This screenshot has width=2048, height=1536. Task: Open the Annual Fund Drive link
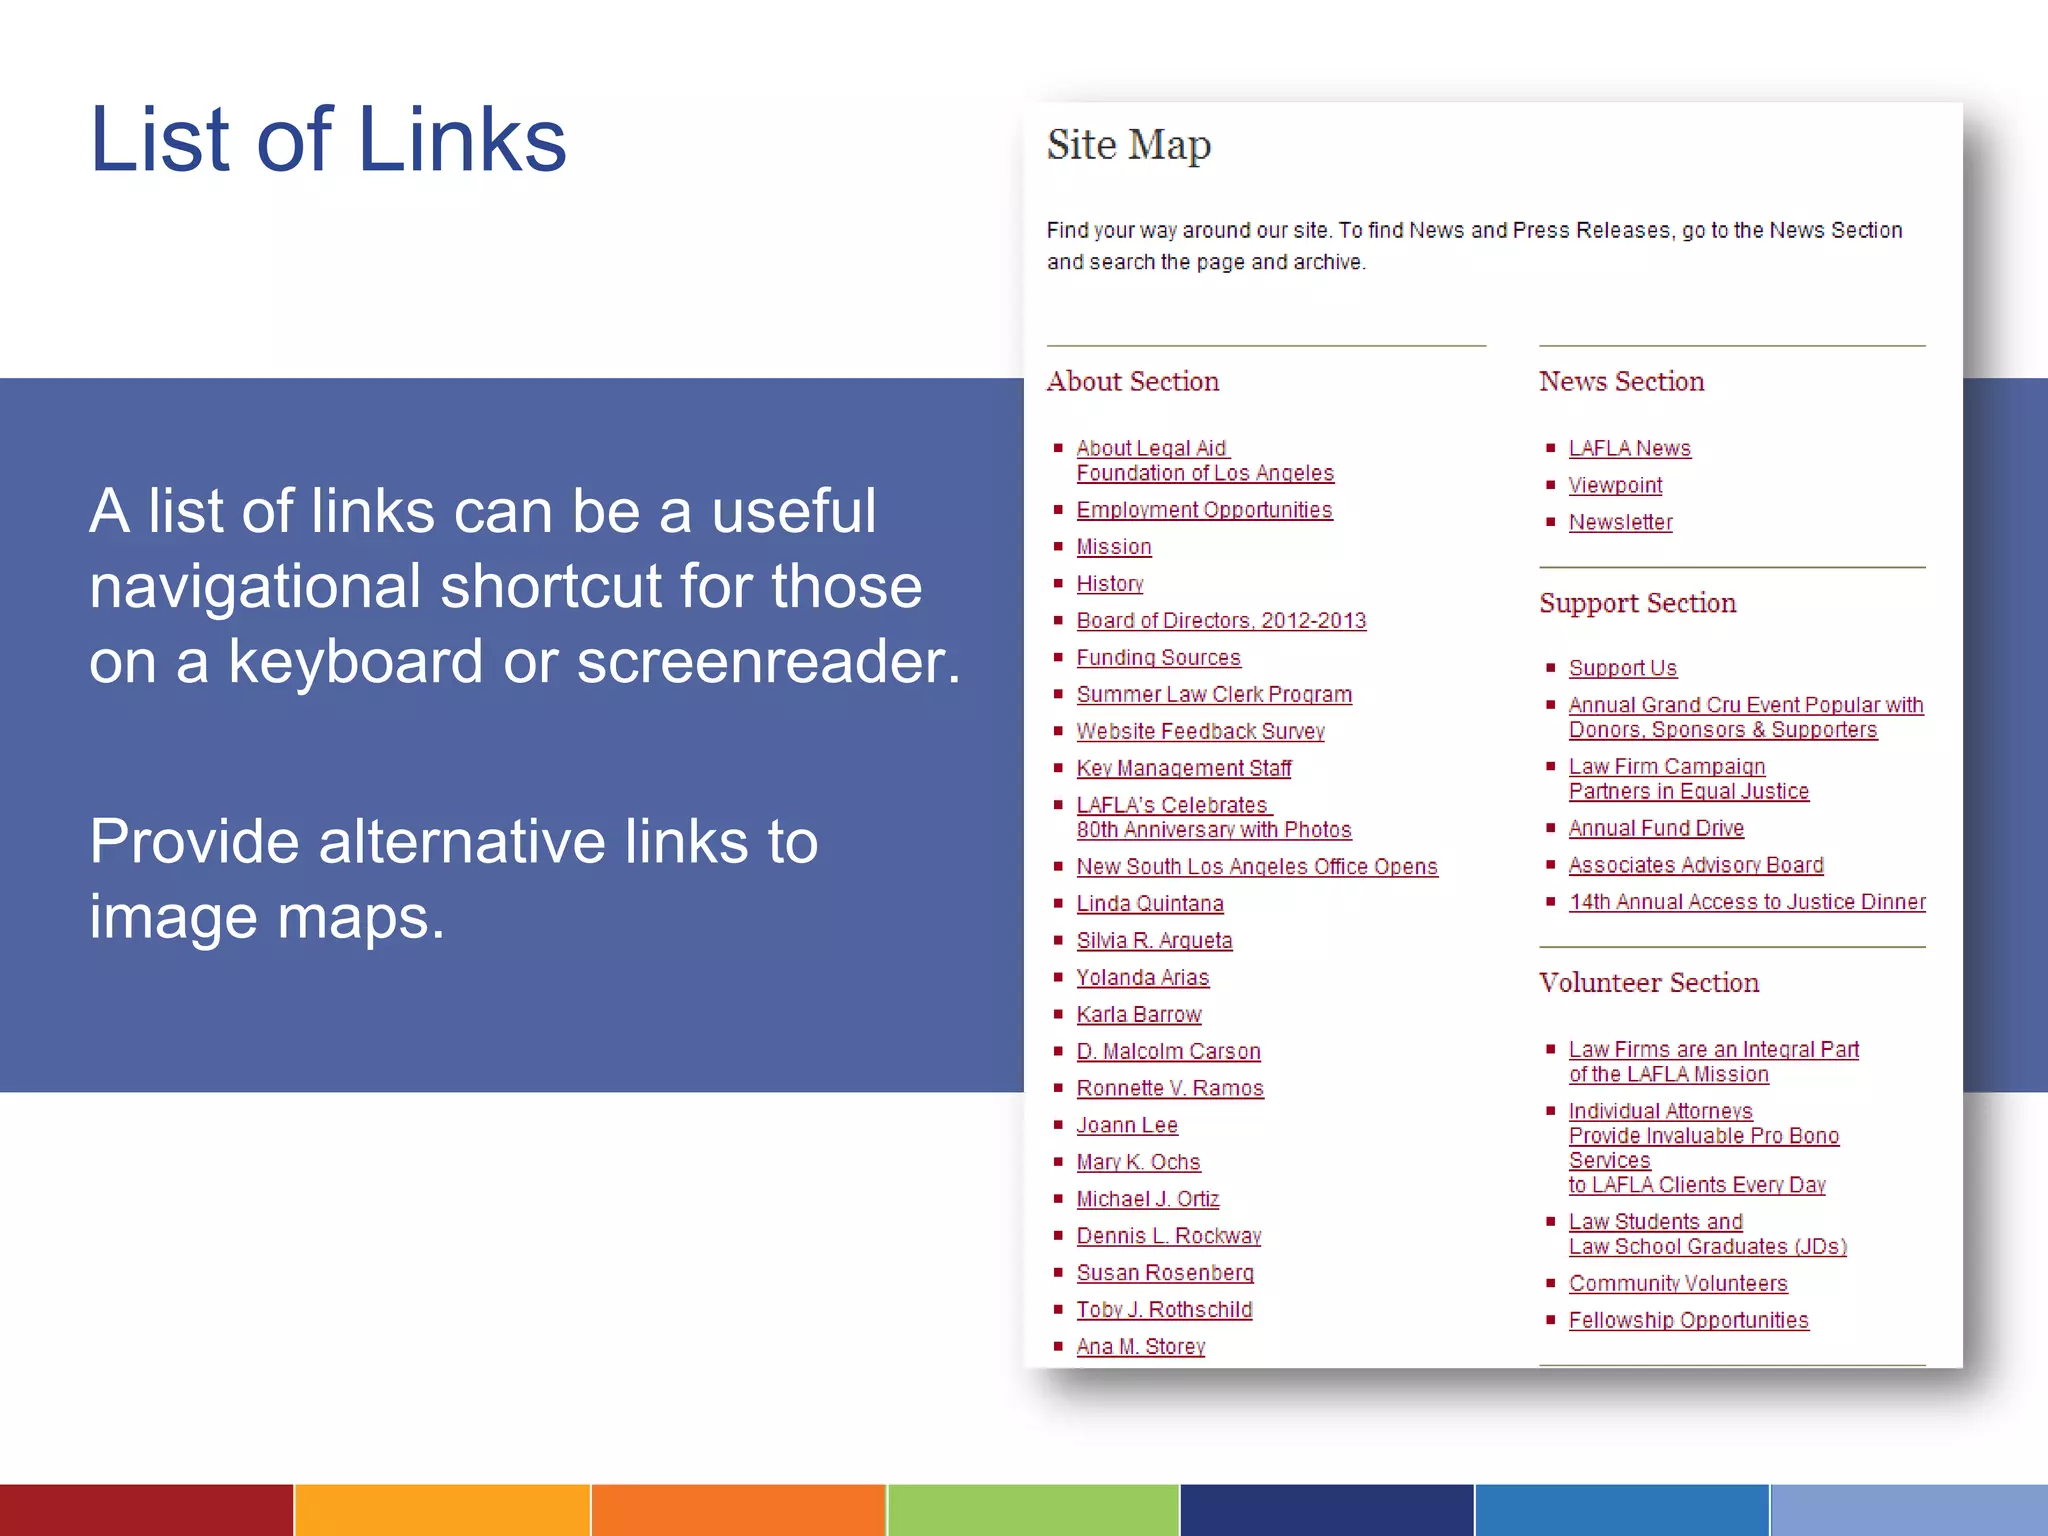(1656, 829)
